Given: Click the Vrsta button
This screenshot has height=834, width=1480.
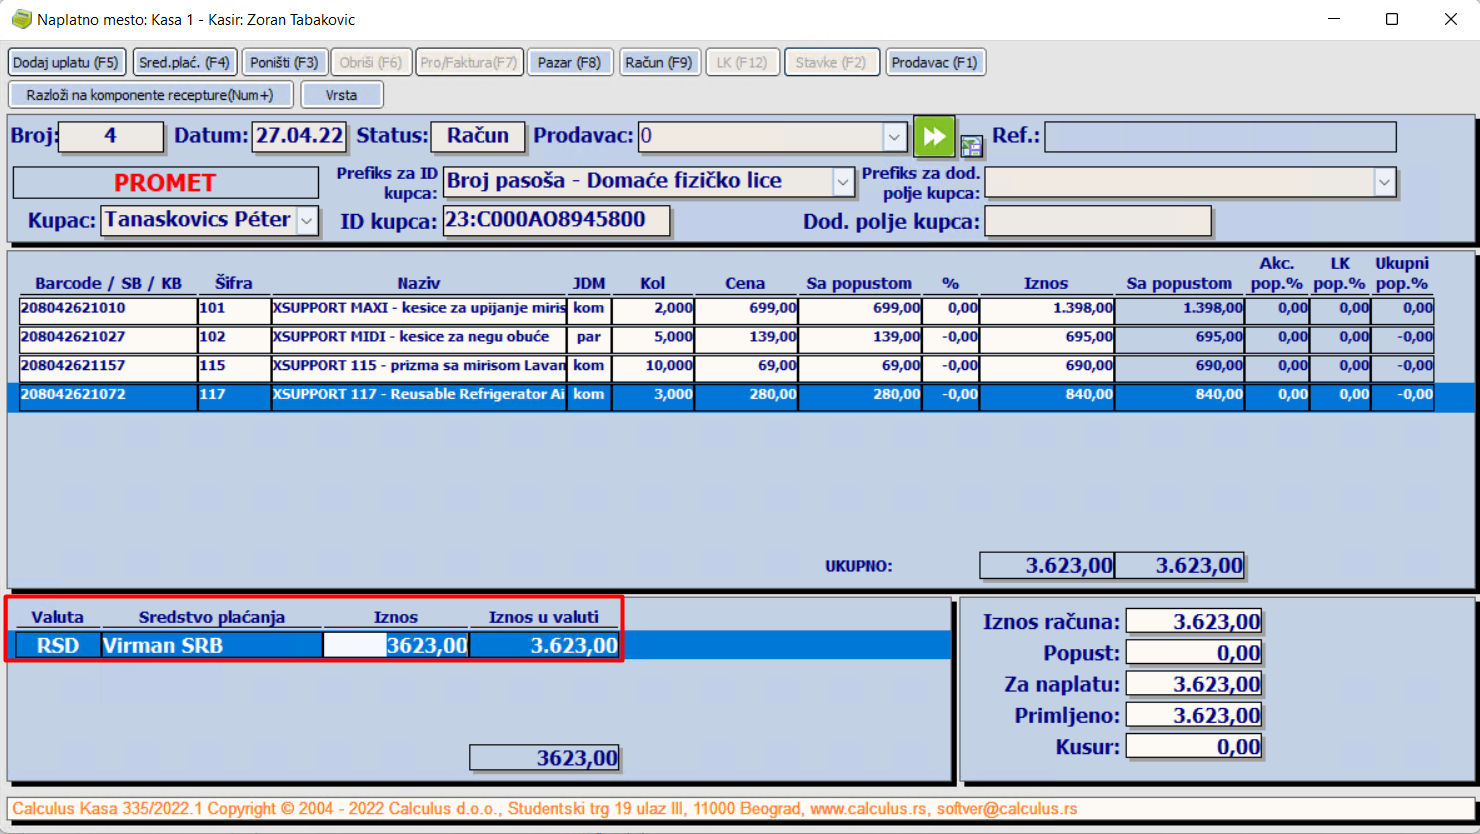Looking at the screenshot, I should pyautogui.click(x=341, y=95).
